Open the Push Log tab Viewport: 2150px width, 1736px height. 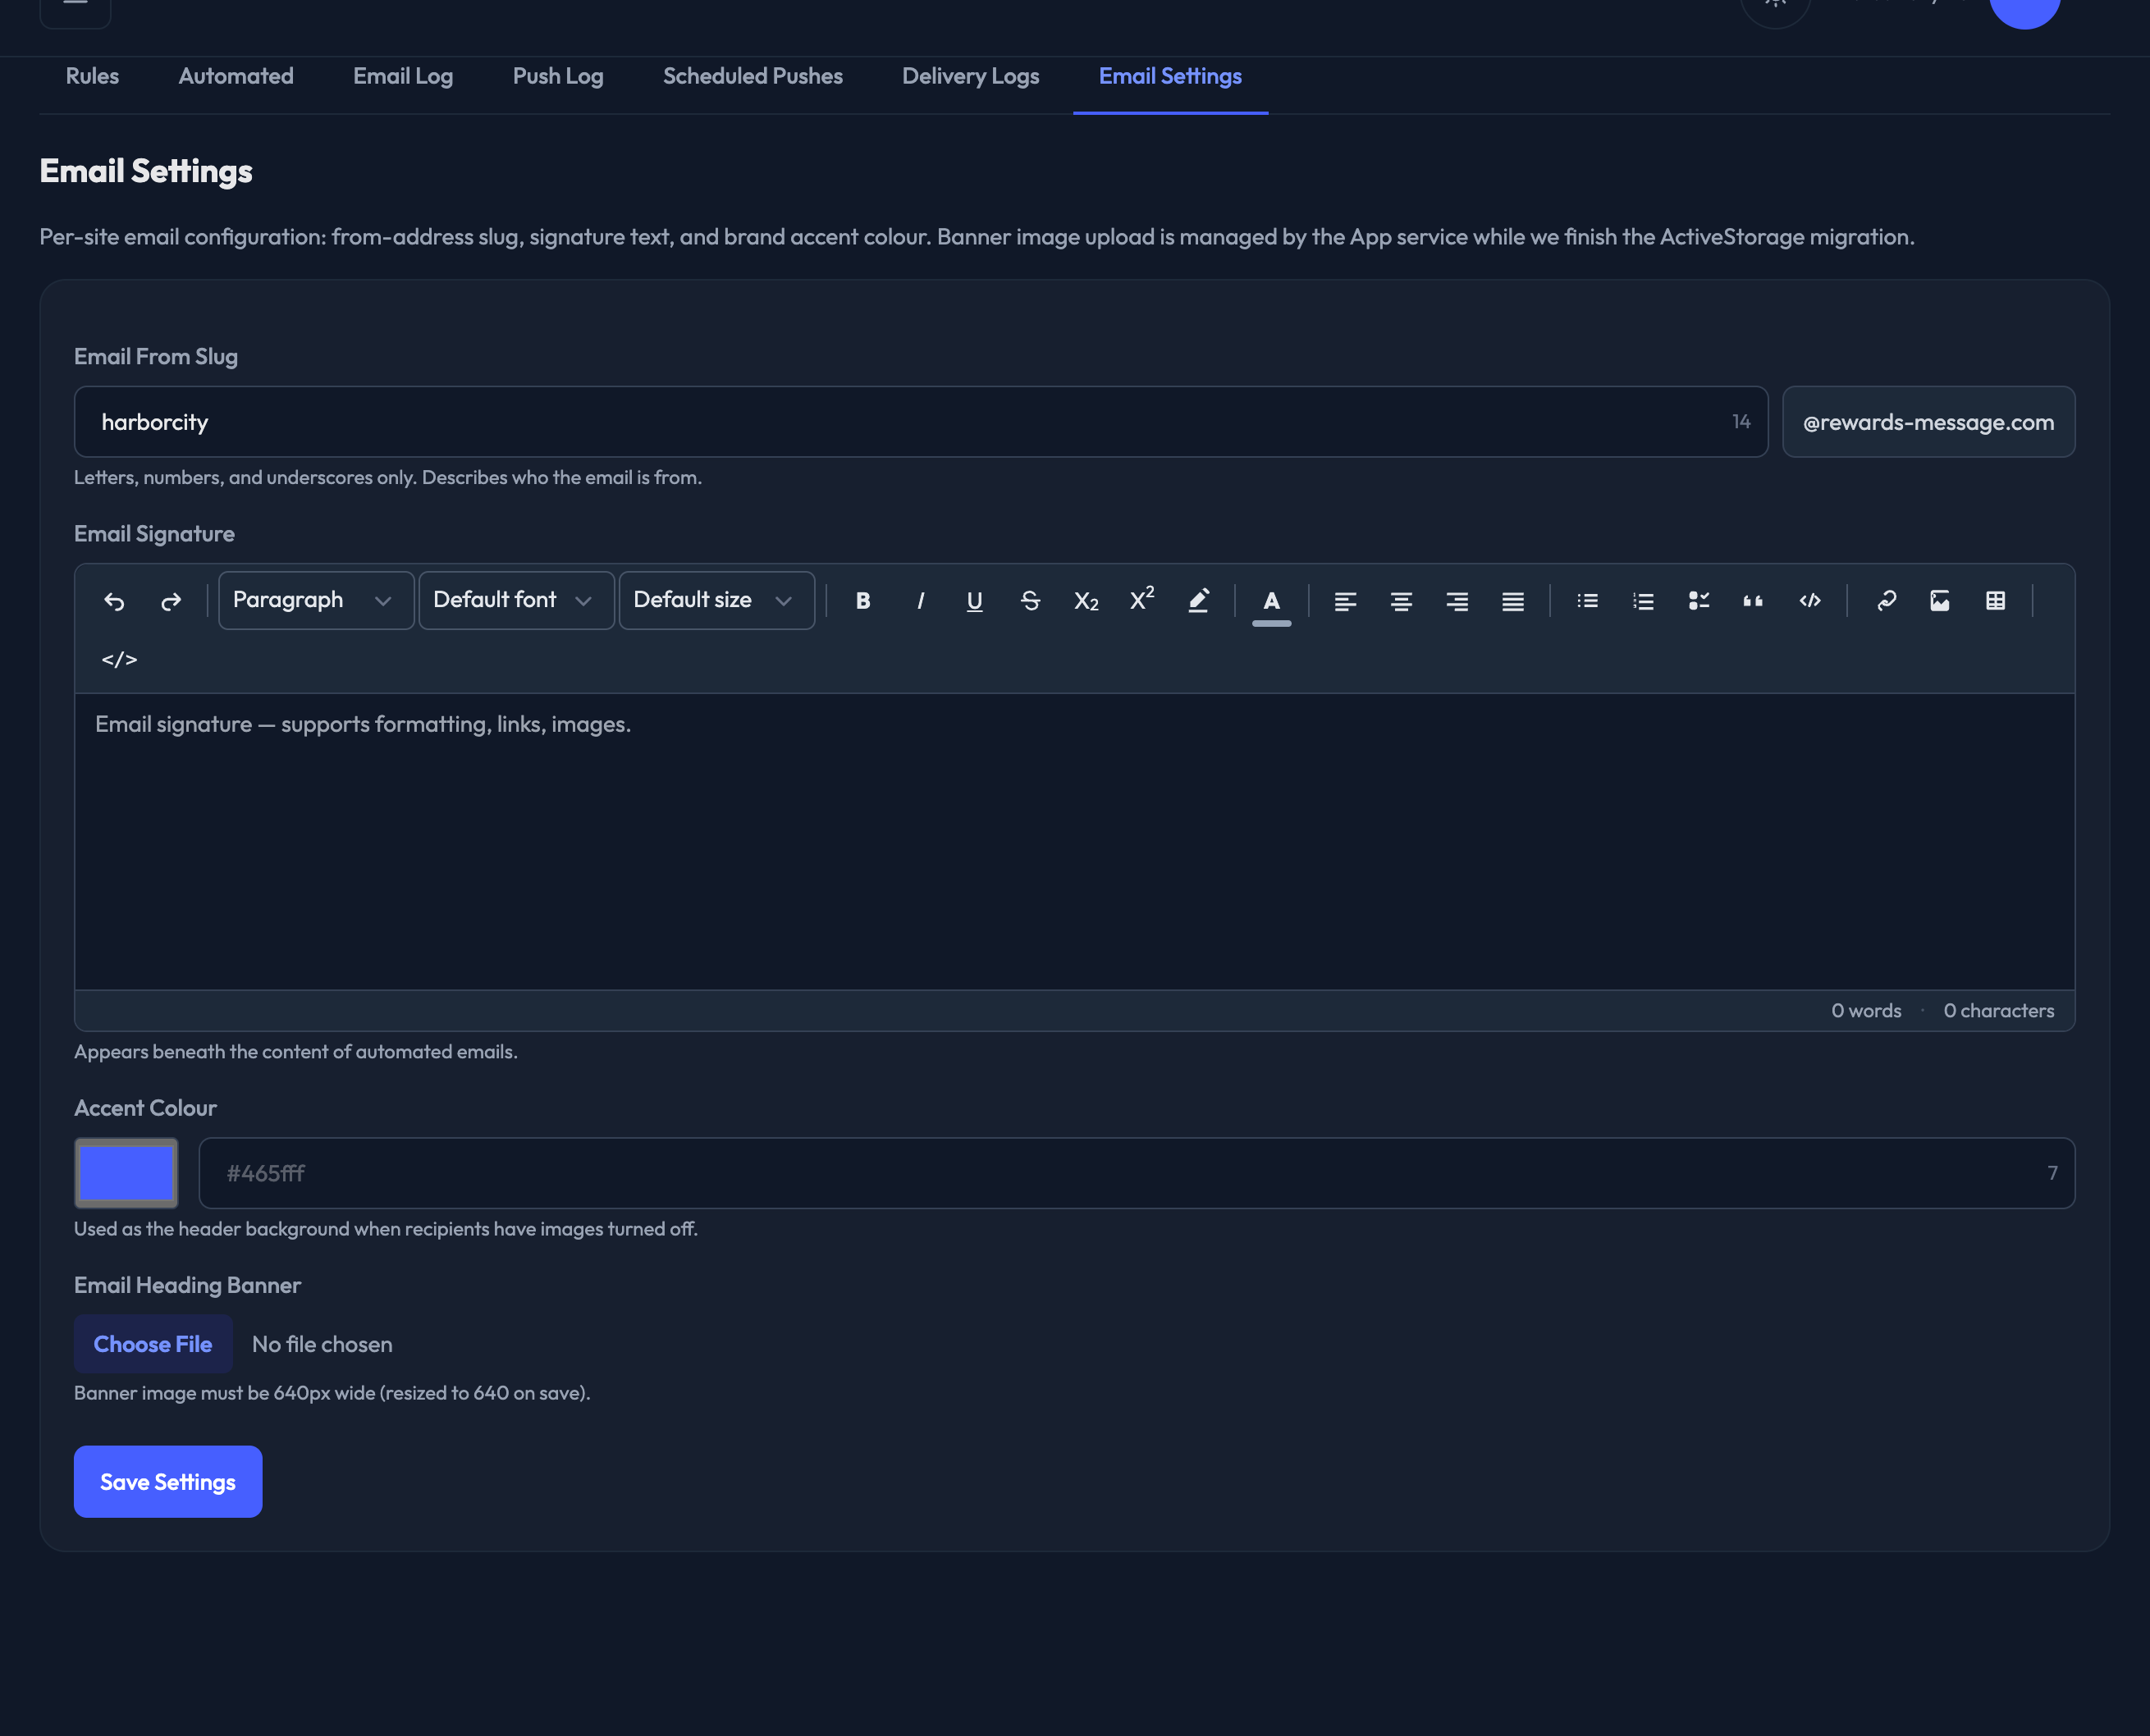coord(558,77)
